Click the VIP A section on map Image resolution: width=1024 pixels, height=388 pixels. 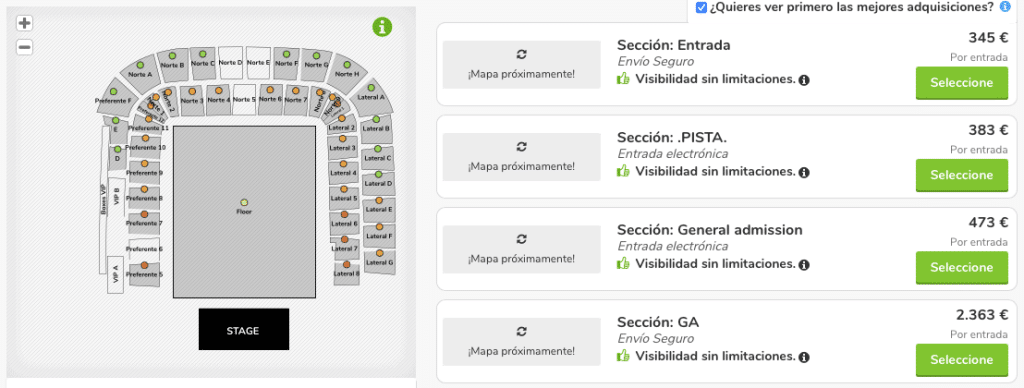tap(116, 274)
